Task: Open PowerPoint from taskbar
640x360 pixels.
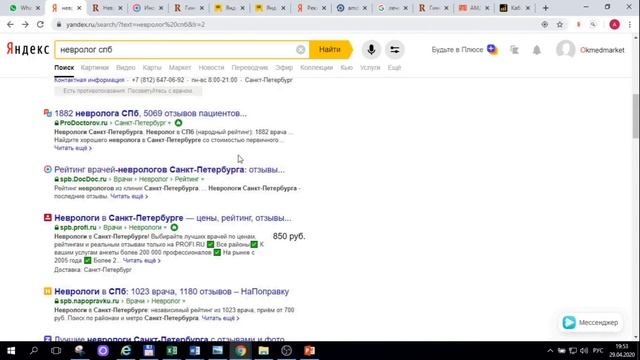Action: (309, 351)
